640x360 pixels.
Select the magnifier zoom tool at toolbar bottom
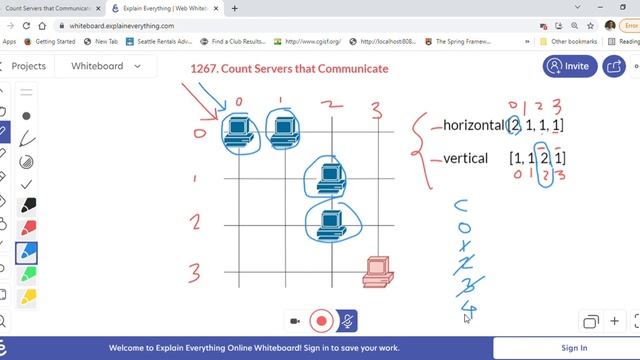click(x=2, y=321)
